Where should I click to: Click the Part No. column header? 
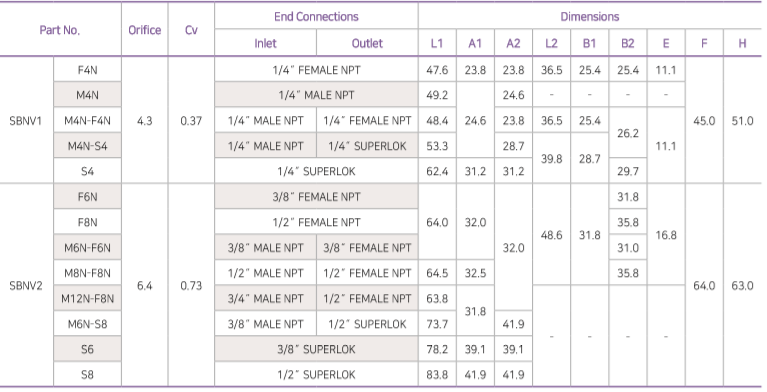60,30
